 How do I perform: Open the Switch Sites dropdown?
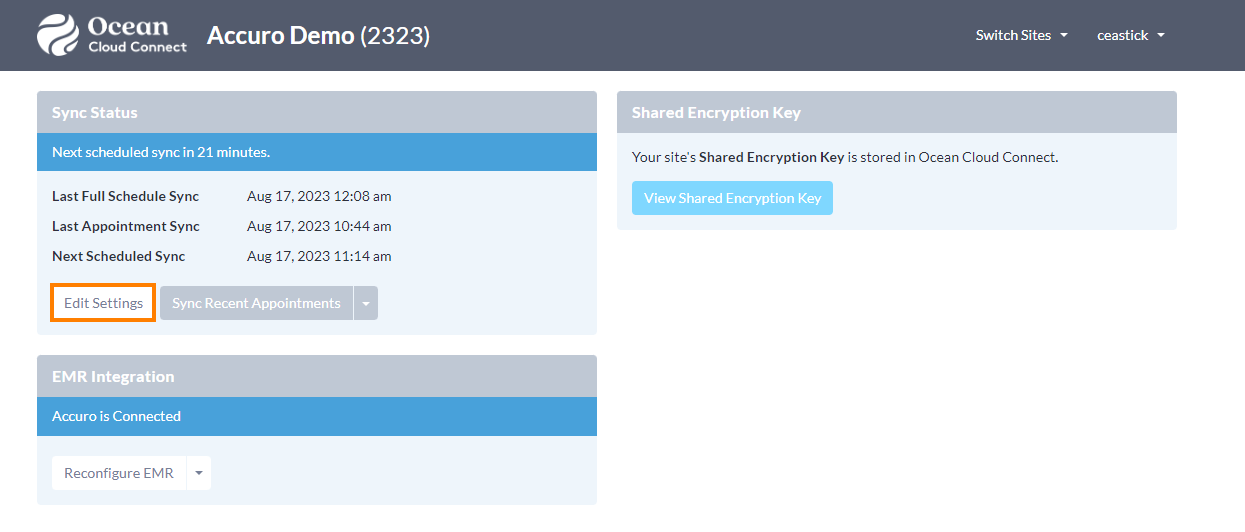click(1021, 35)
